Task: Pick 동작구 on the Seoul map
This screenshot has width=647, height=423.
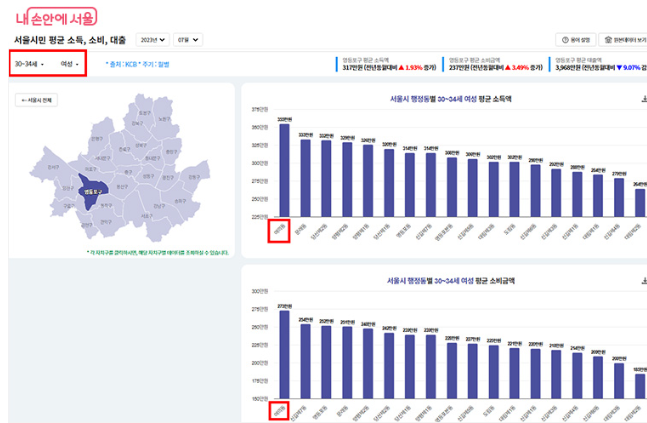Action: (x=106, y=205)
